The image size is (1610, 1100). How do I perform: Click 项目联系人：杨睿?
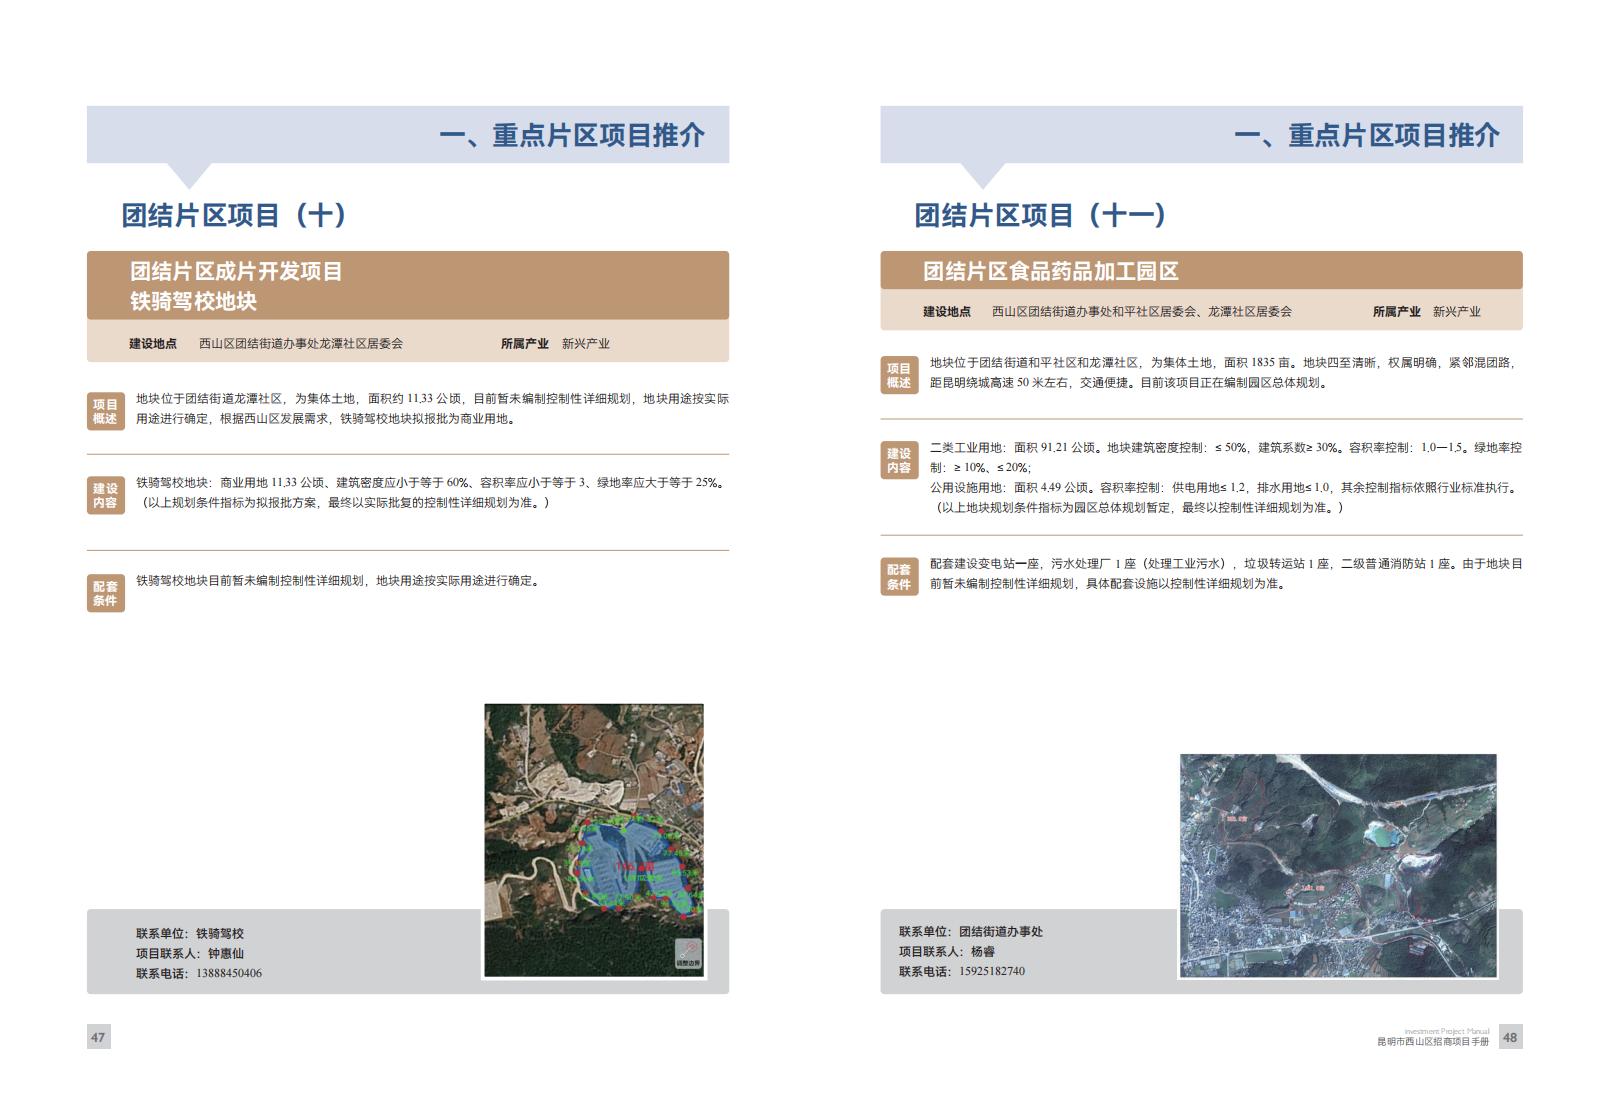947,951
